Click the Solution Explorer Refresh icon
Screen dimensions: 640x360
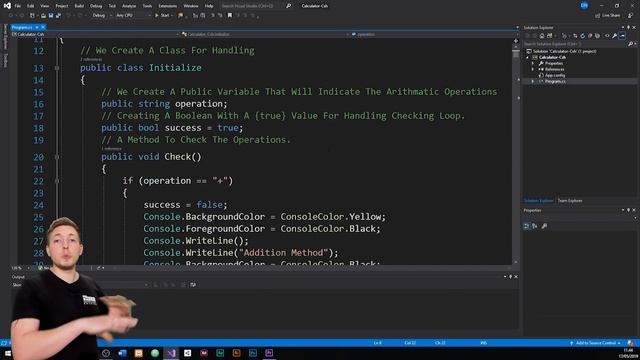click(x=582, y=36)
